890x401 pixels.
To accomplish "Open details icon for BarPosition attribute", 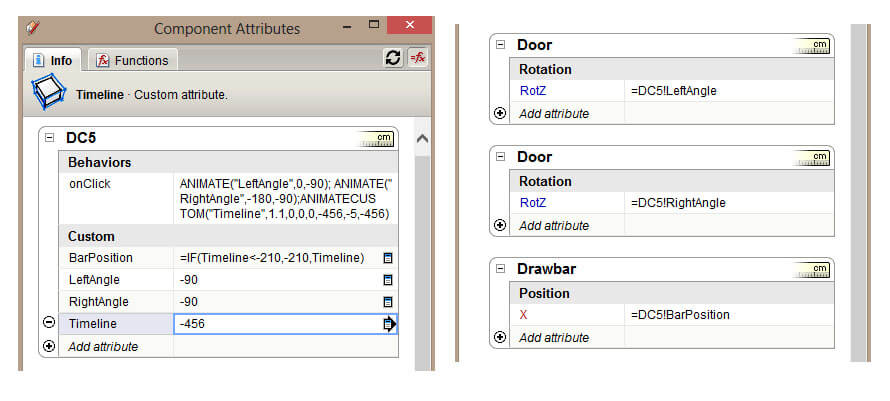I will click(388, 258).
